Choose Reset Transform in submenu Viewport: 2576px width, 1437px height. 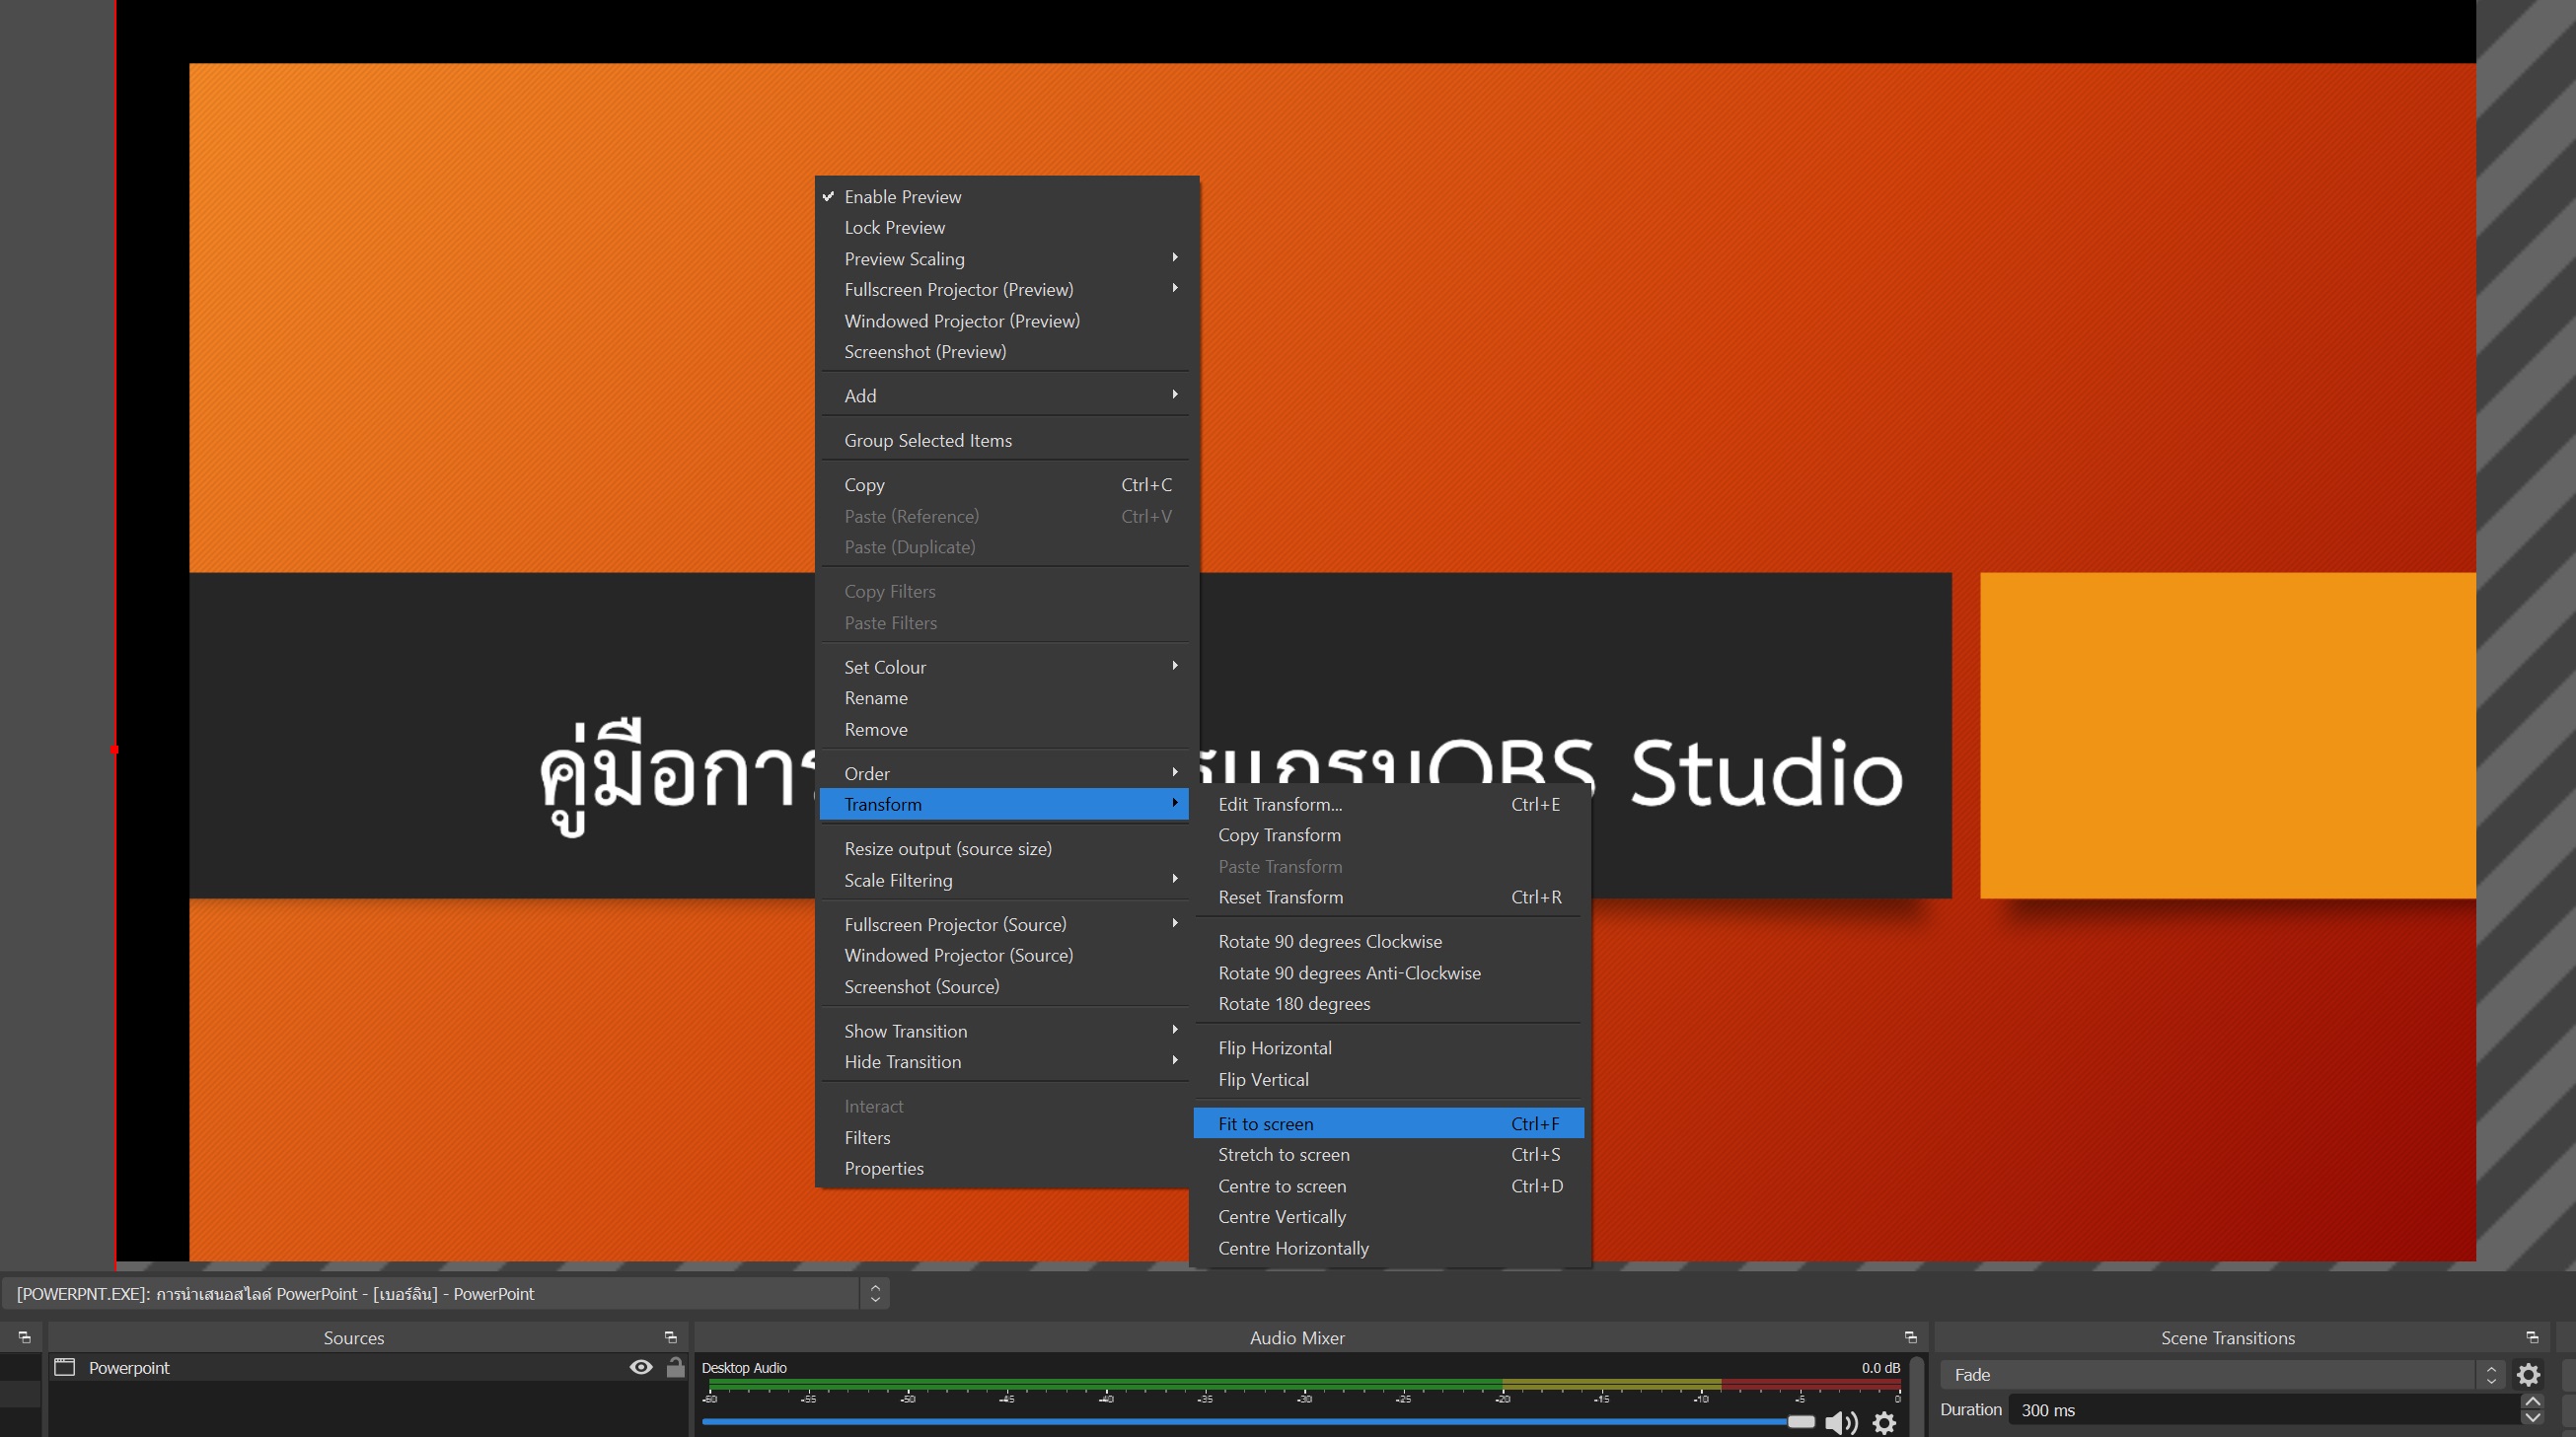pos(1389,898)
